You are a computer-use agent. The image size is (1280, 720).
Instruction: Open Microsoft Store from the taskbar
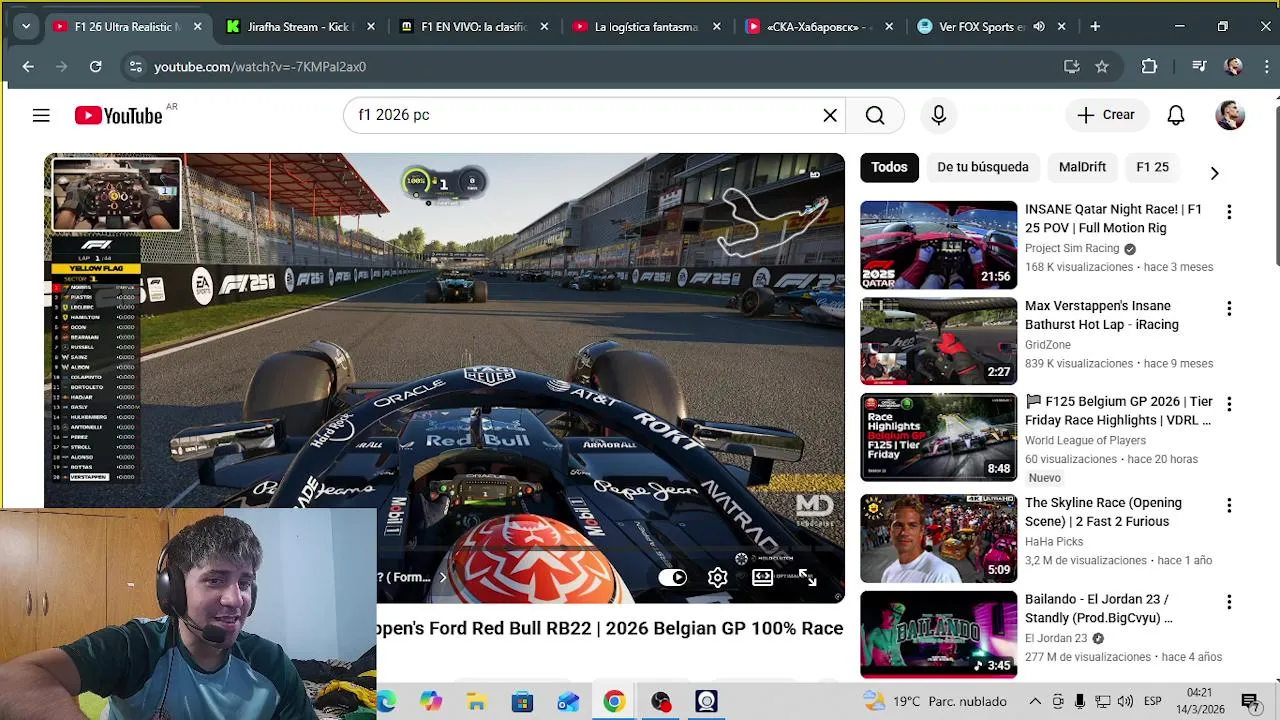pyautogui.click(x=522, y=702)
